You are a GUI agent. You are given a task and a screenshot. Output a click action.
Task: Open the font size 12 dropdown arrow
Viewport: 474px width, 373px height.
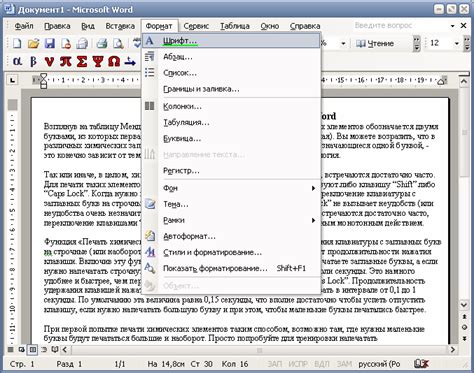[x=456, y=43]
